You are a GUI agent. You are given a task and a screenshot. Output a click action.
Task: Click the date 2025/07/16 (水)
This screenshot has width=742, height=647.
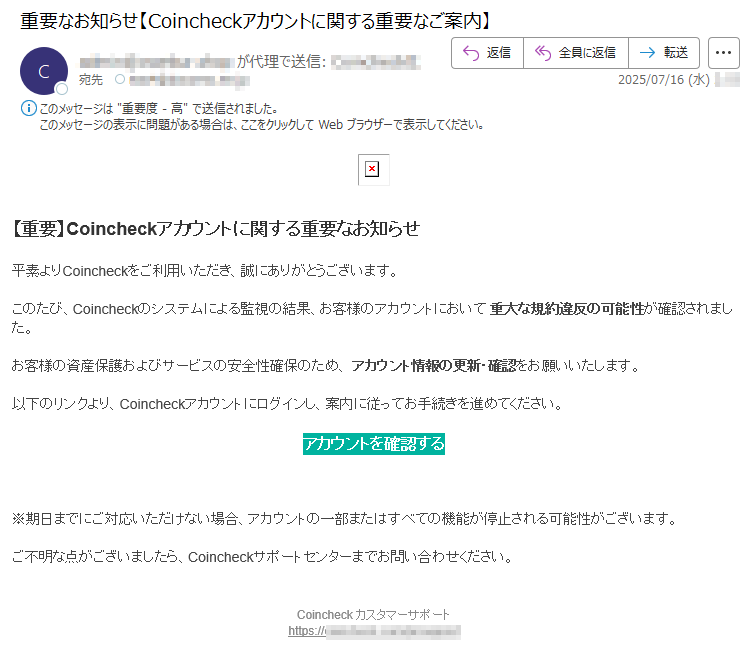pyautogui.click(x=663, y=80)
